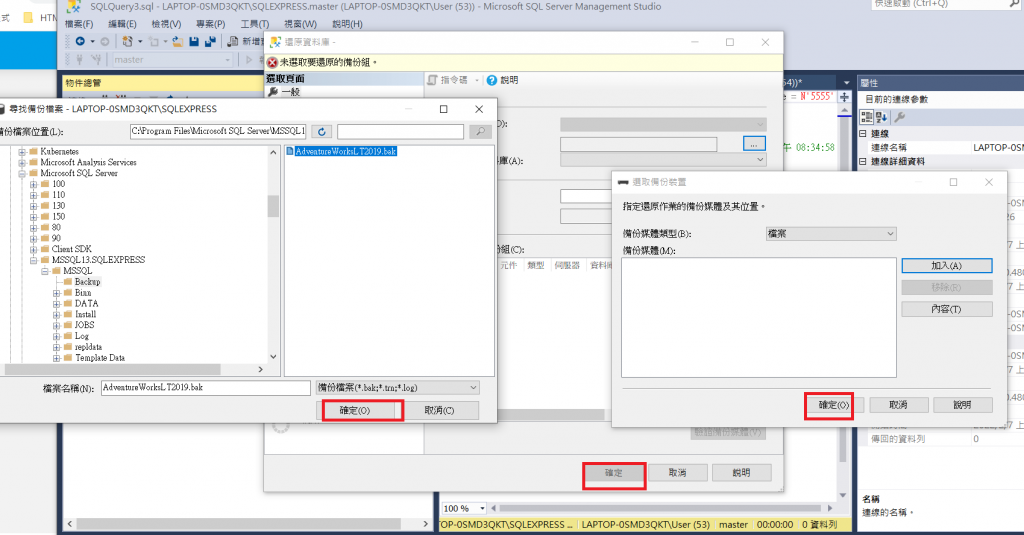Image resolution: width=1024 pixels, height=535 pixels.
Task: Open the zoom 100 % dropdown
Action: point(482,508)
